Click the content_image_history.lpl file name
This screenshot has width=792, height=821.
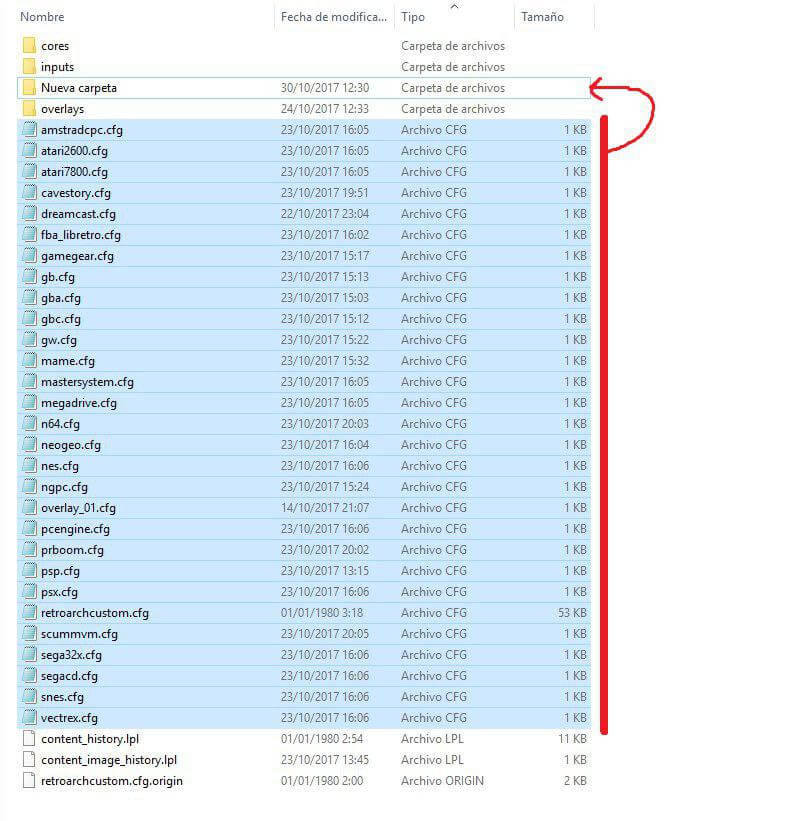point(109,760)
